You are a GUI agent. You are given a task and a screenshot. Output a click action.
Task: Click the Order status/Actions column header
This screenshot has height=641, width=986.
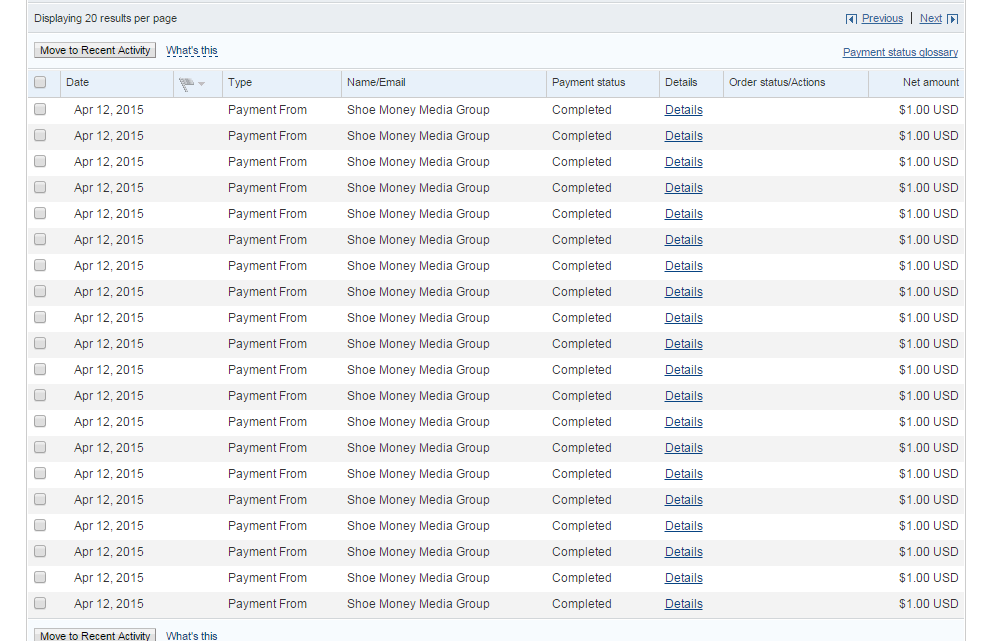(x=777, y=83)
